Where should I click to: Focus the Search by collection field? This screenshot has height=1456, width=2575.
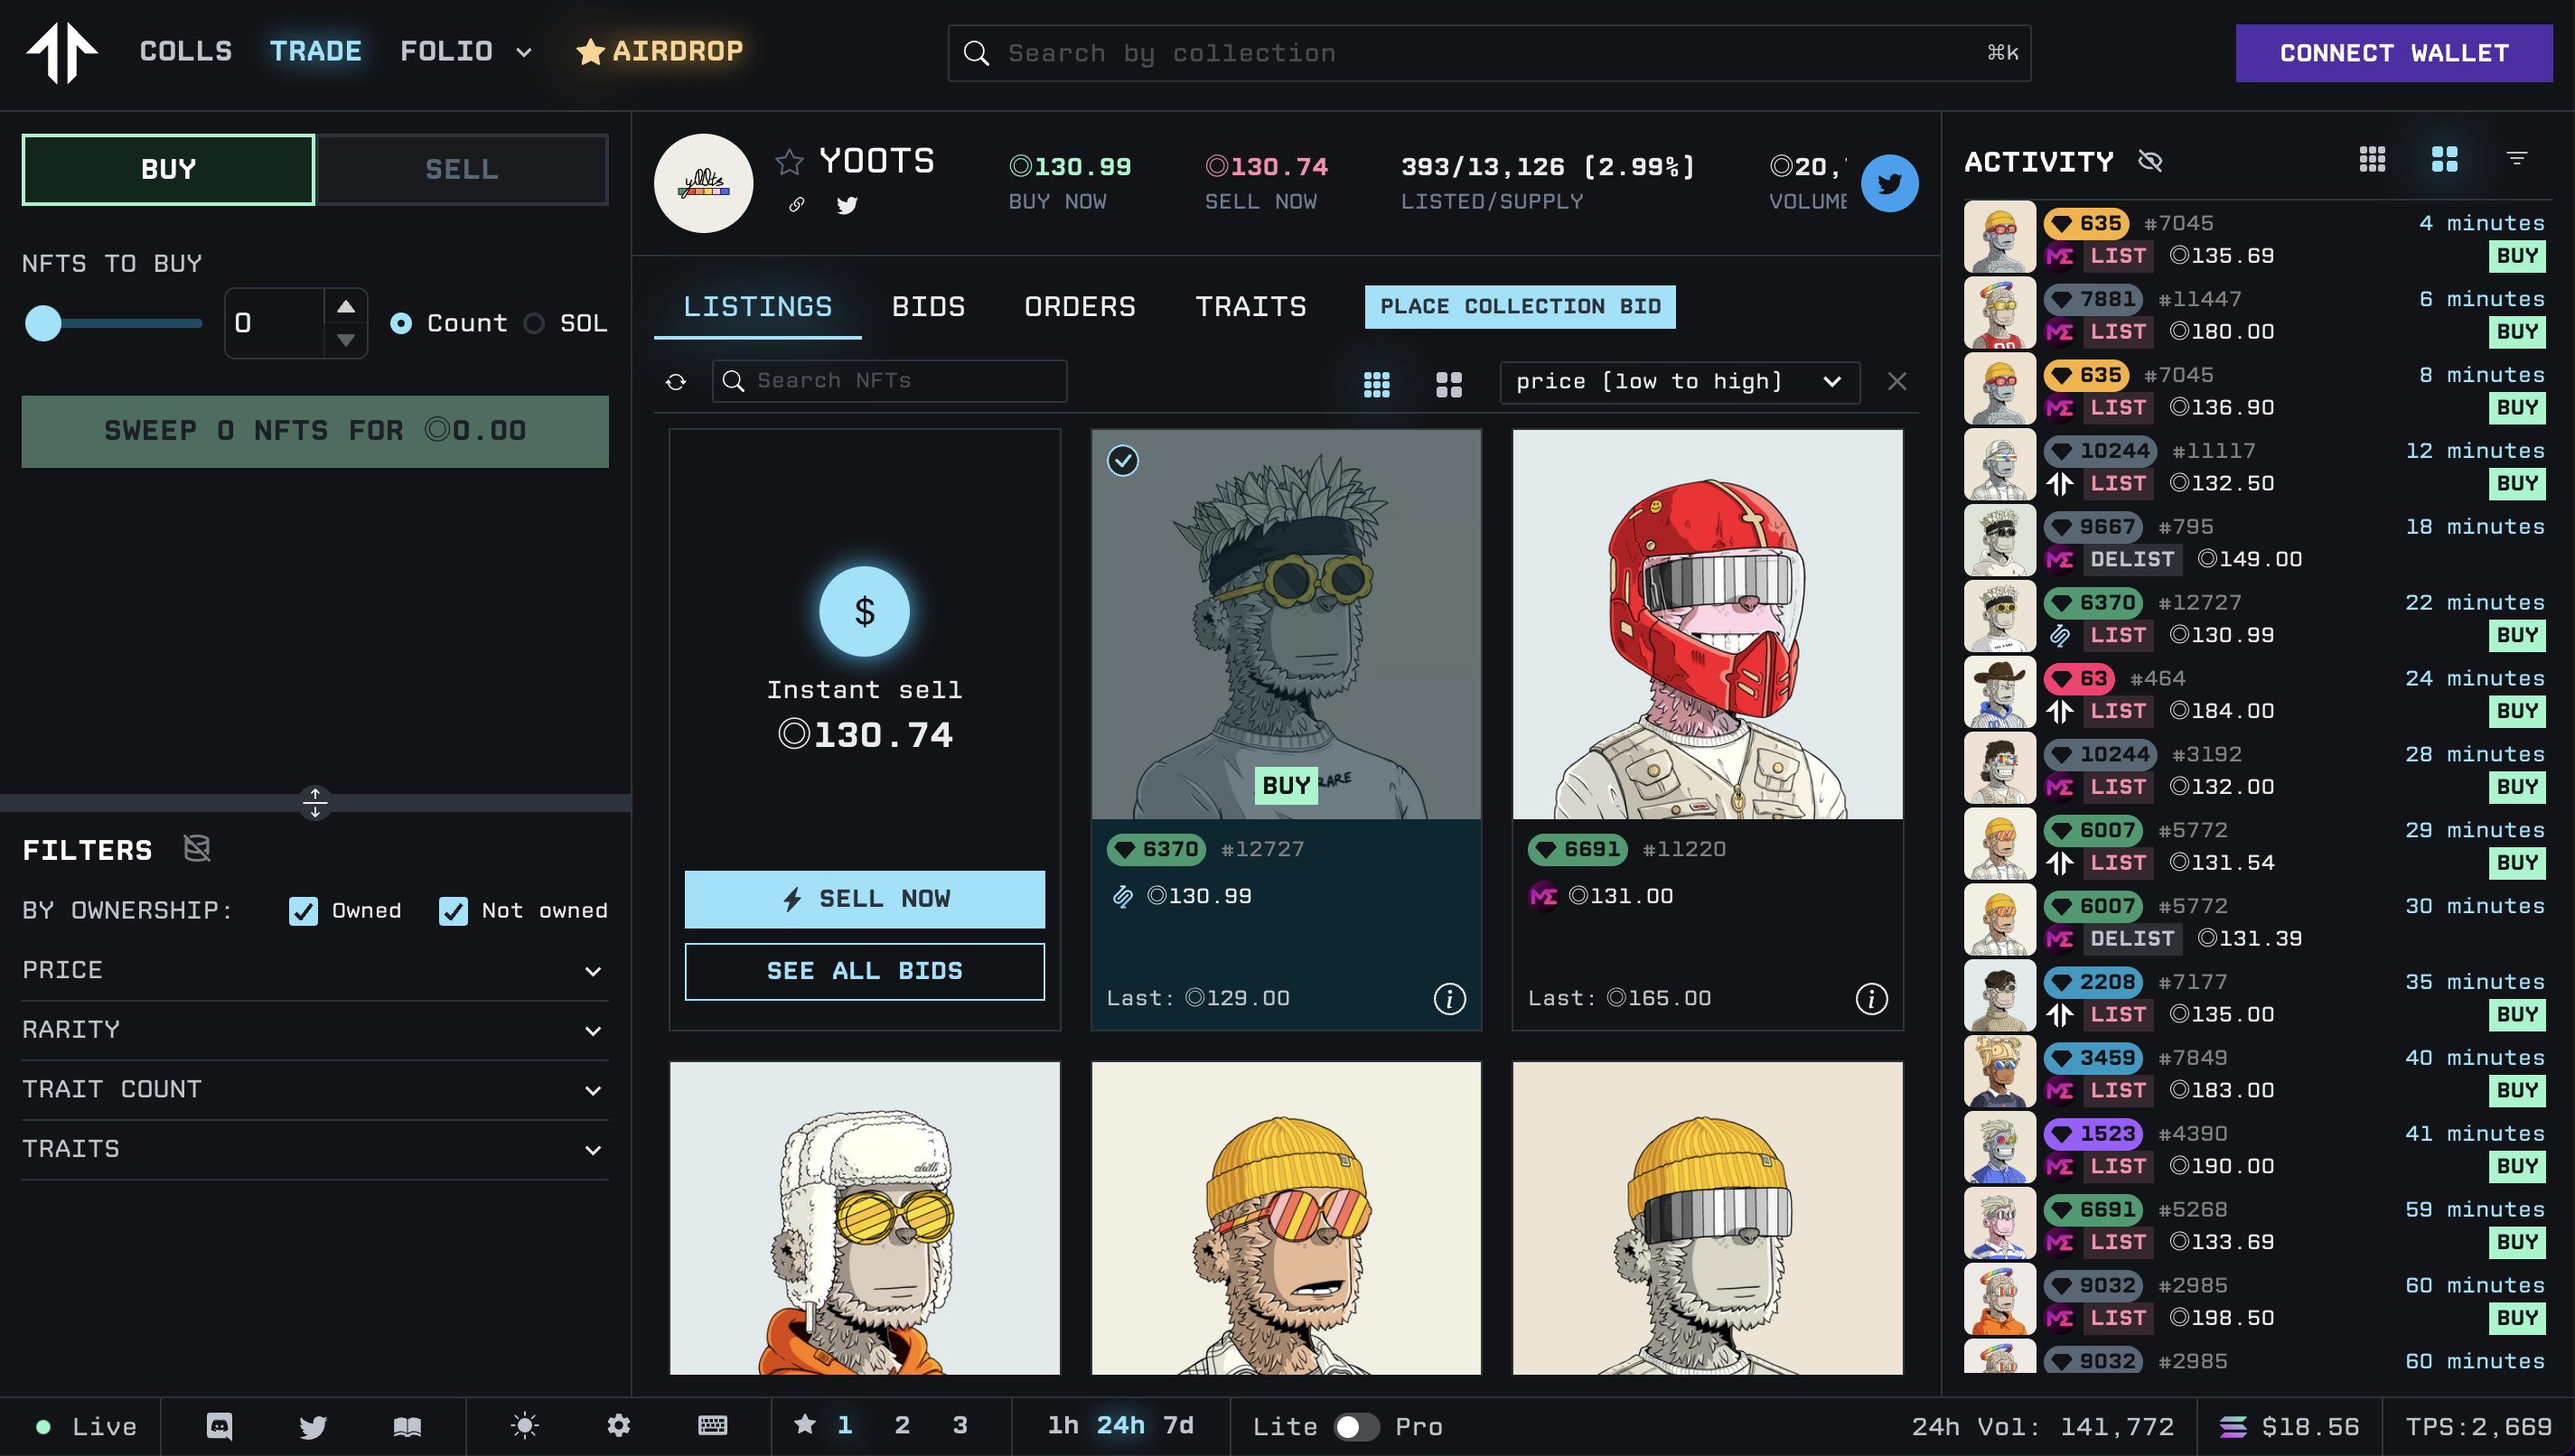click(x=1489, y=53)
